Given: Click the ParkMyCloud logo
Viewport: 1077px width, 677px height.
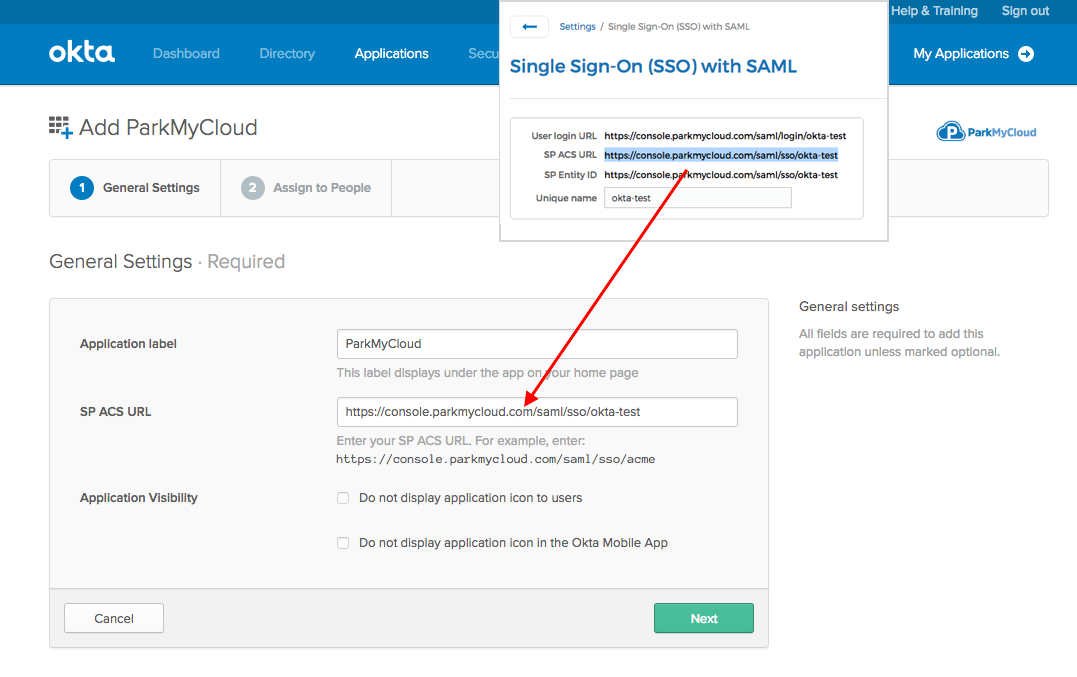Looking at the screenshot, I should pyautogui.click(x=986, y=132).
